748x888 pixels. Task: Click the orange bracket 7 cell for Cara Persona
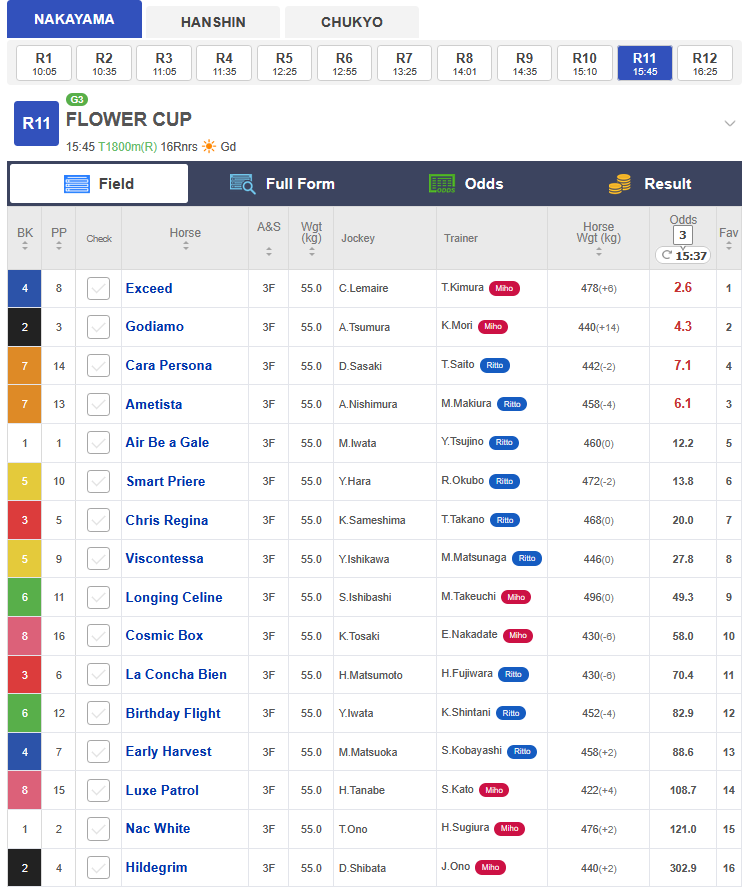pos(24,366)
